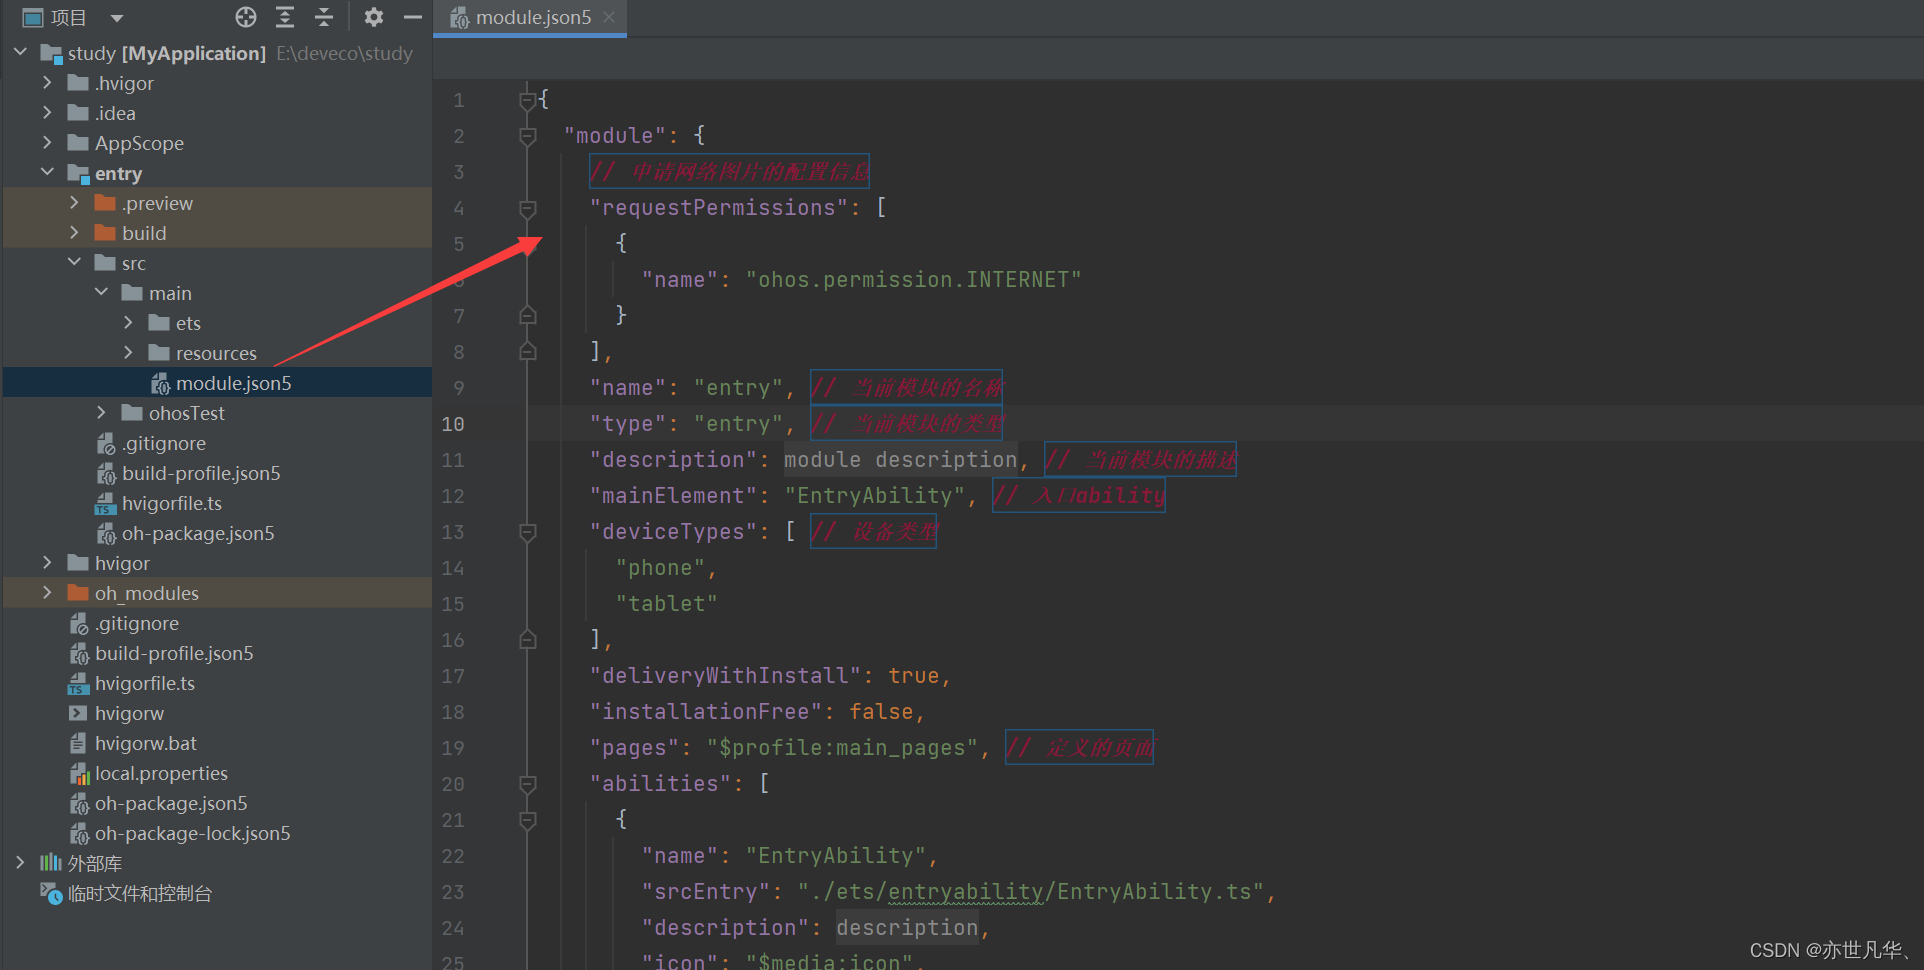
Task: Close the module.json5 editor tab
Action: click(x=609, y=17)
